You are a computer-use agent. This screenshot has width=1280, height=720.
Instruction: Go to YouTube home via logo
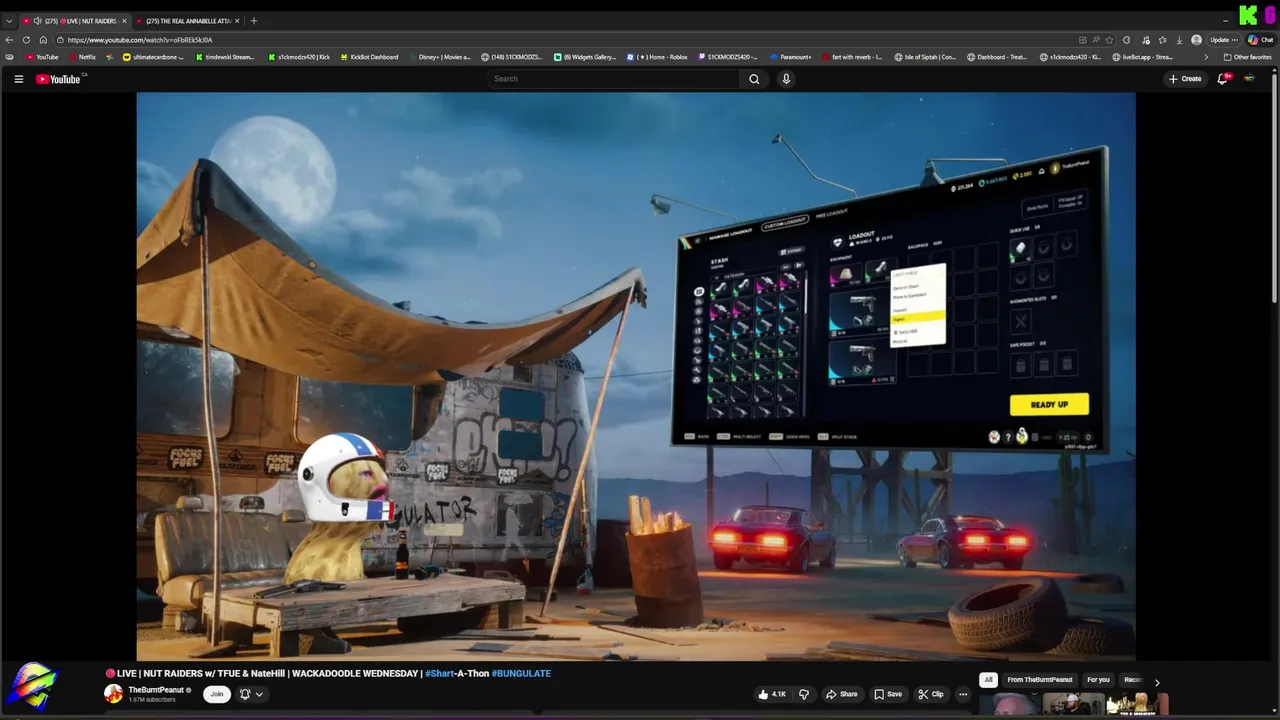[x=58, y=79]
